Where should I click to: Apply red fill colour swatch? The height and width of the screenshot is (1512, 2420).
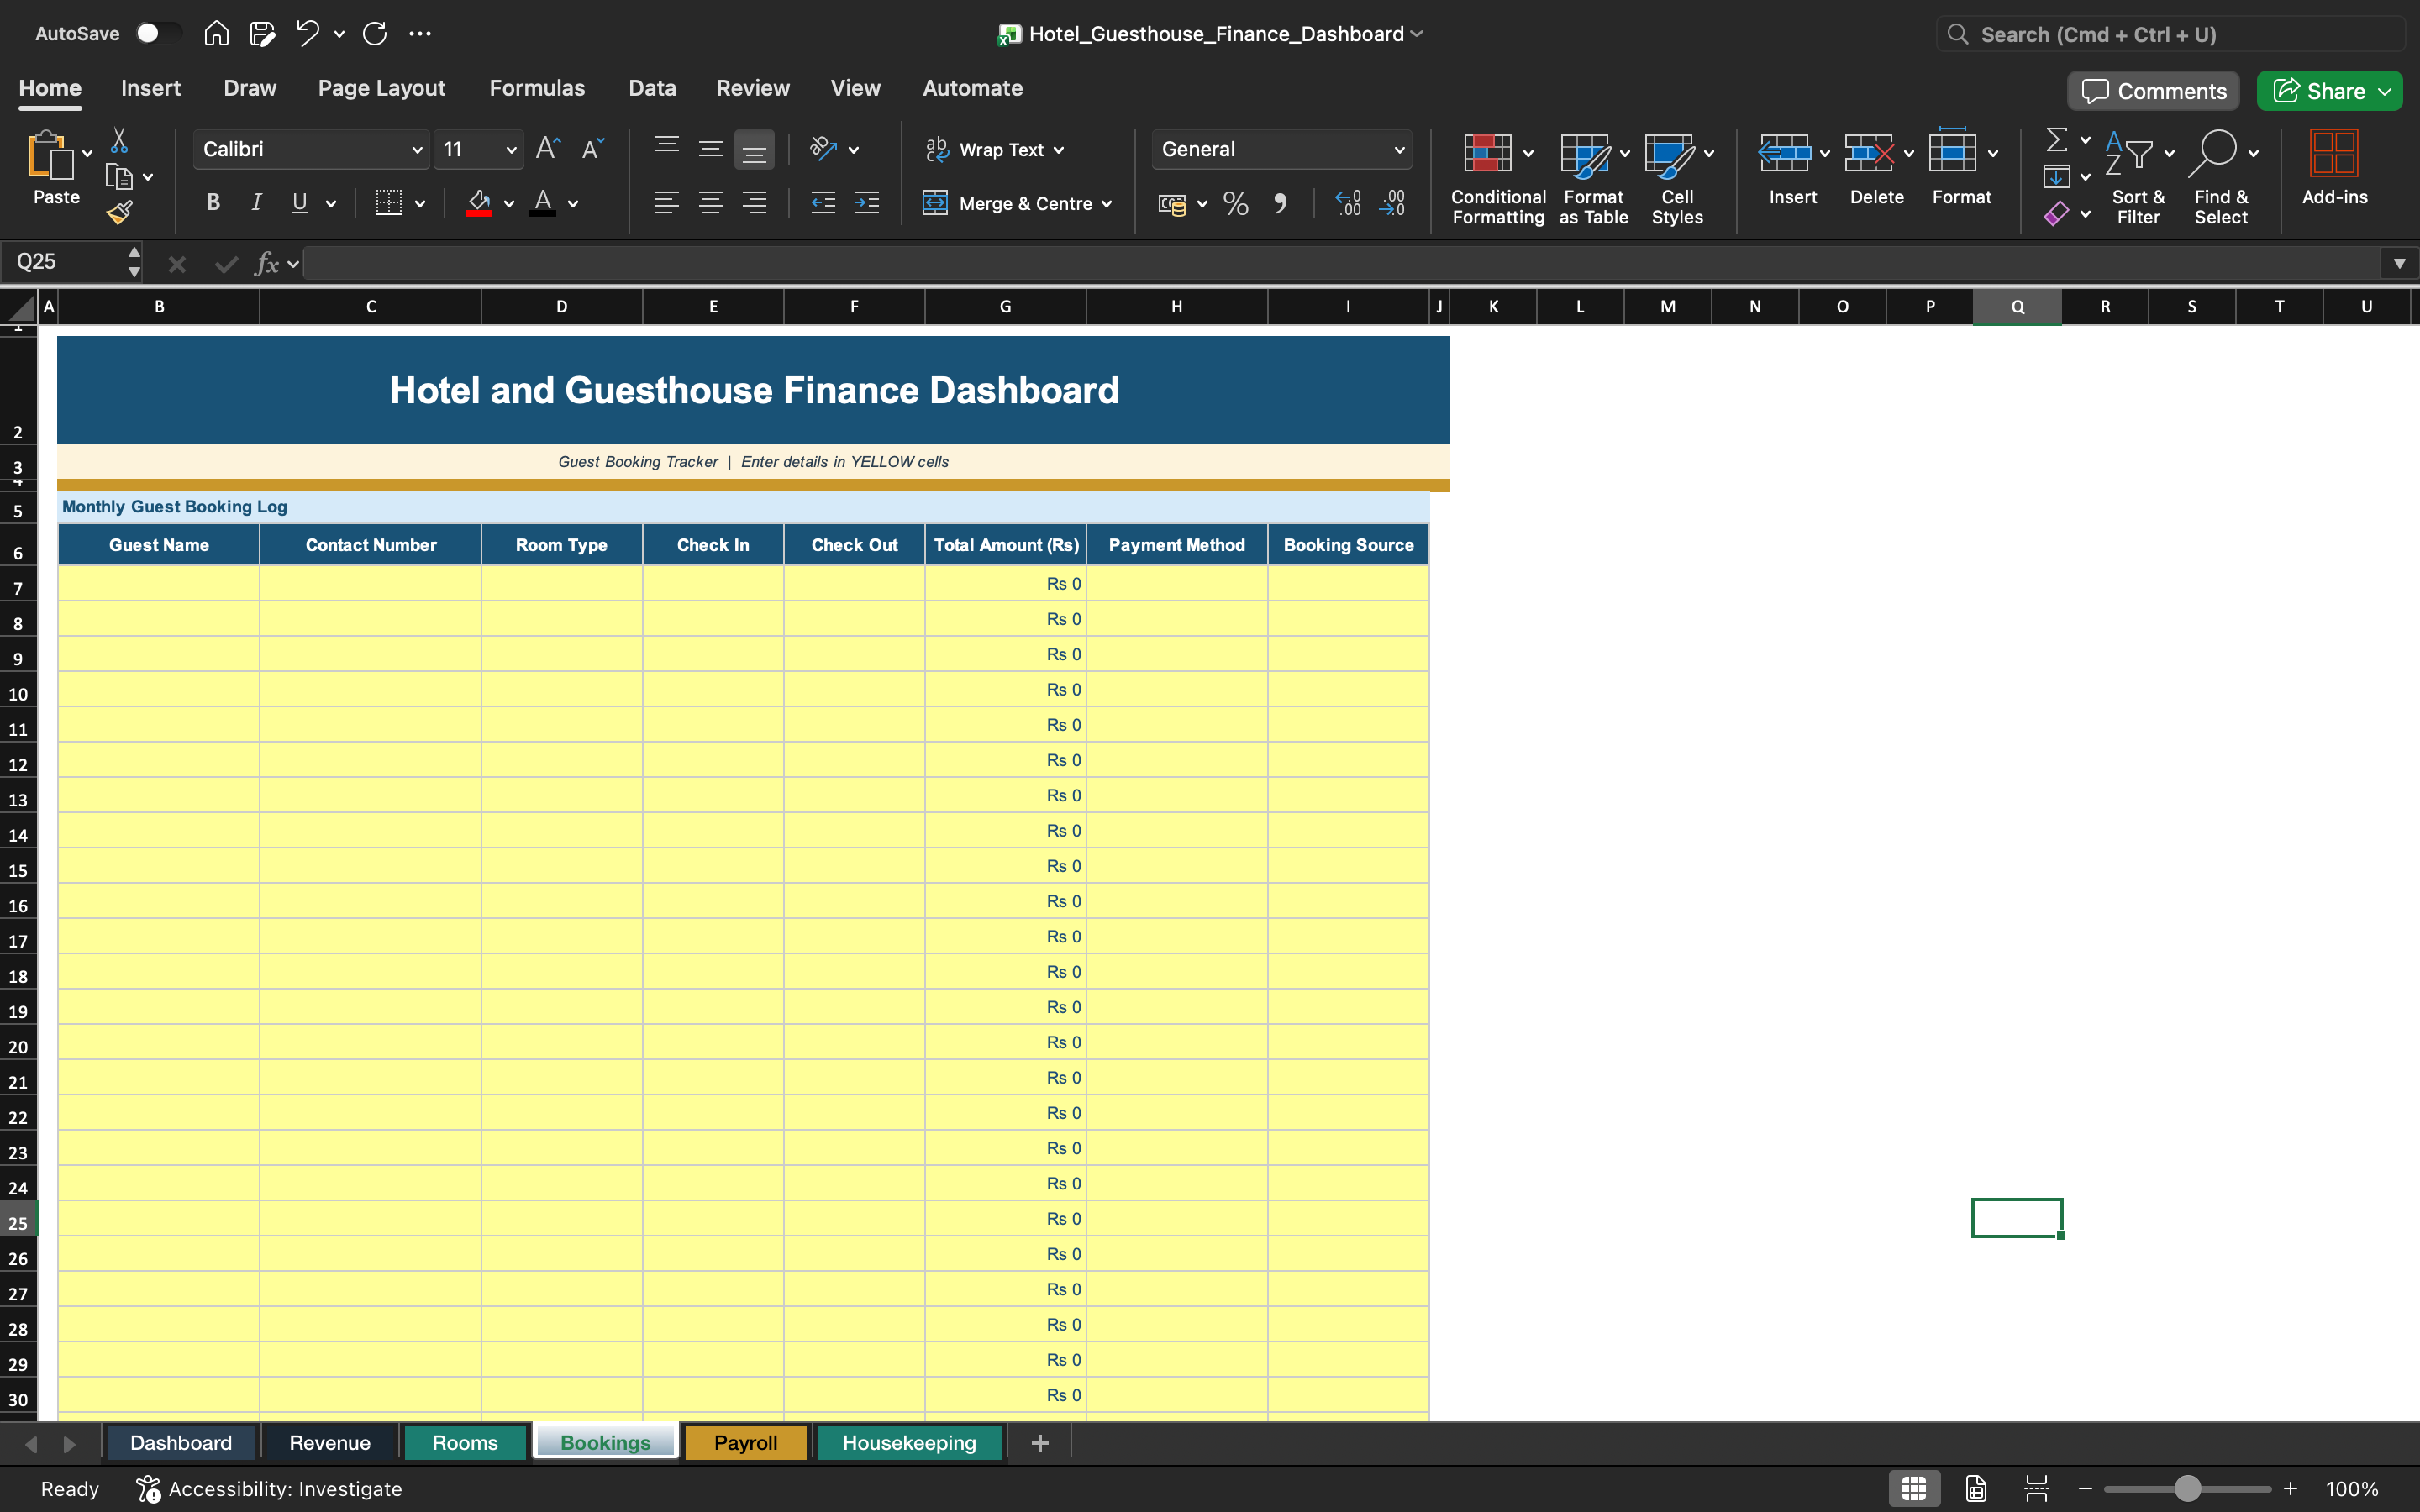(479, 203)
